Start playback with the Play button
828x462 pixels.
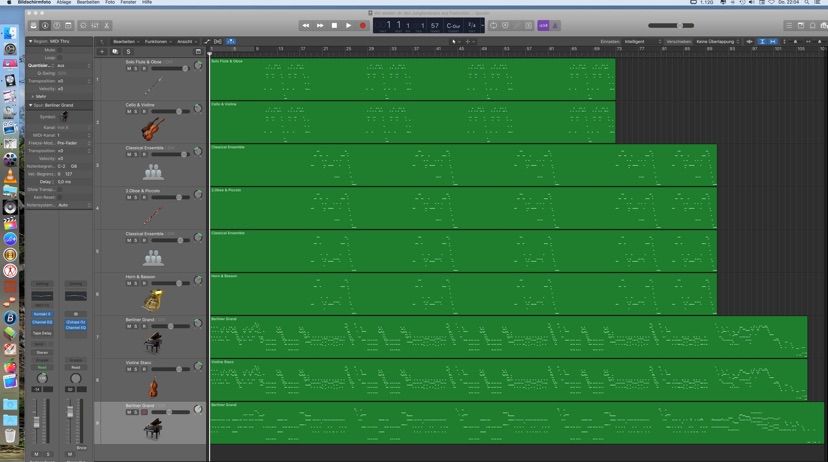pos(349,25)
